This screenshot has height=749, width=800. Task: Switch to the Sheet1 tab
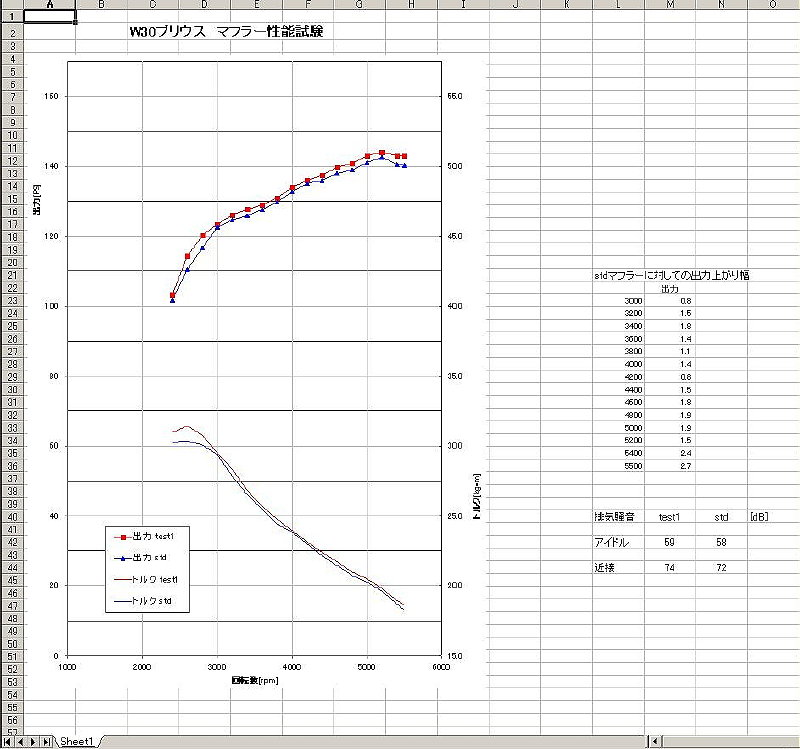[x=77, y=741]
